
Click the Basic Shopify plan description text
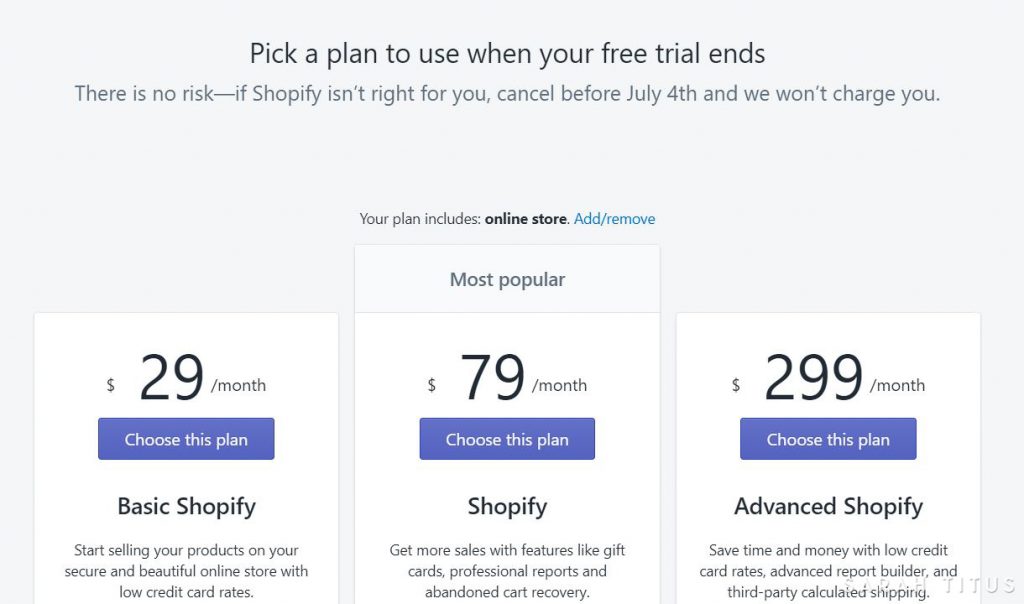click(x=186, y=571)
